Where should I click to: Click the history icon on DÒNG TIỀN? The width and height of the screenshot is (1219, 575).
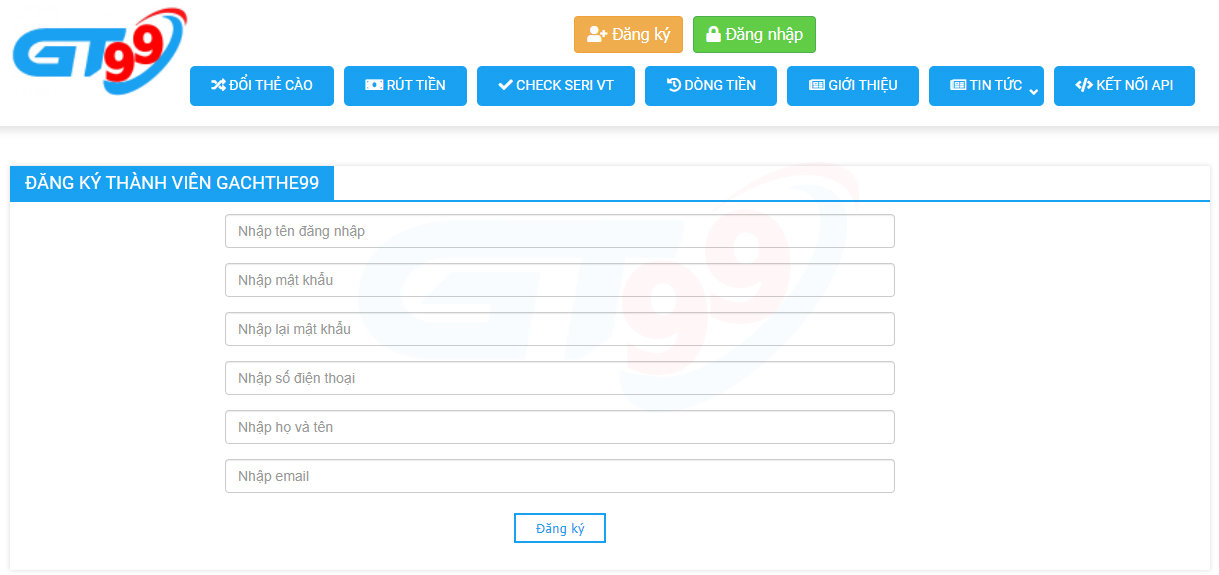click(674, 86)
